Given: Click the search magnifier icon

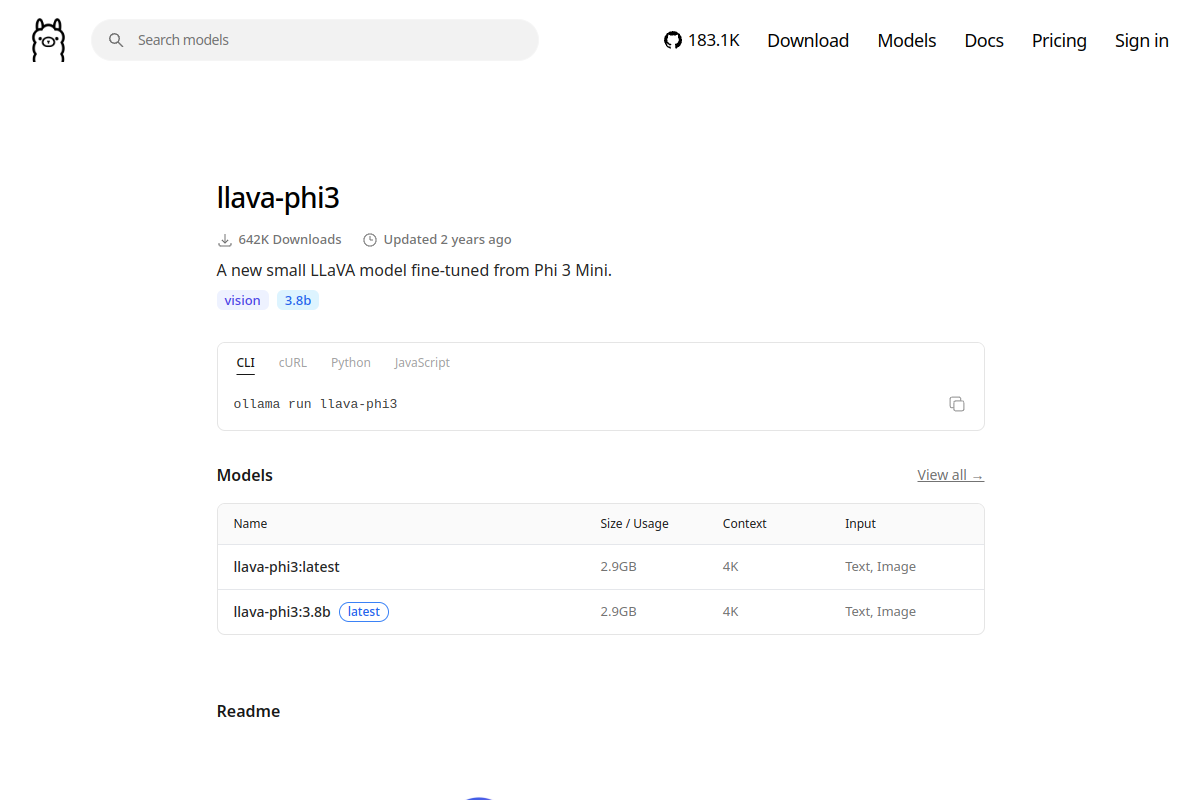Looking at the screenshot, I should click(116, 40).
